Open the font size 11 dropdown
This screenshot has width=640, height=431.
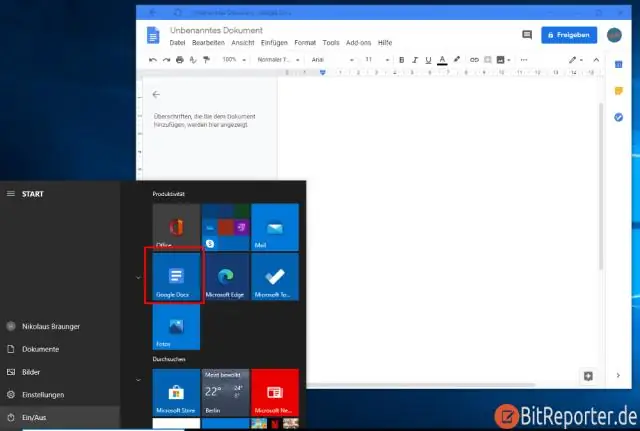377,60
